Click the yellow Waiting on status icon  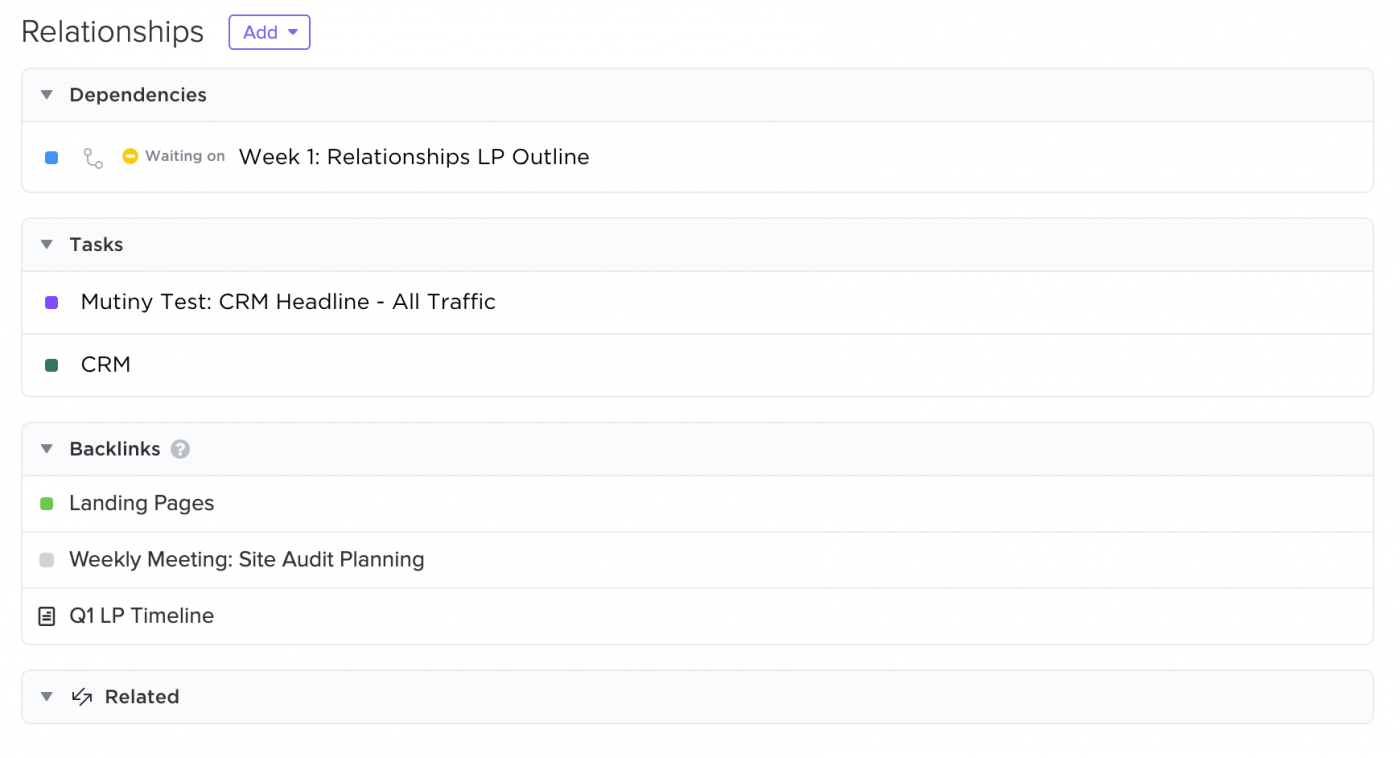(x=130, y=156)
